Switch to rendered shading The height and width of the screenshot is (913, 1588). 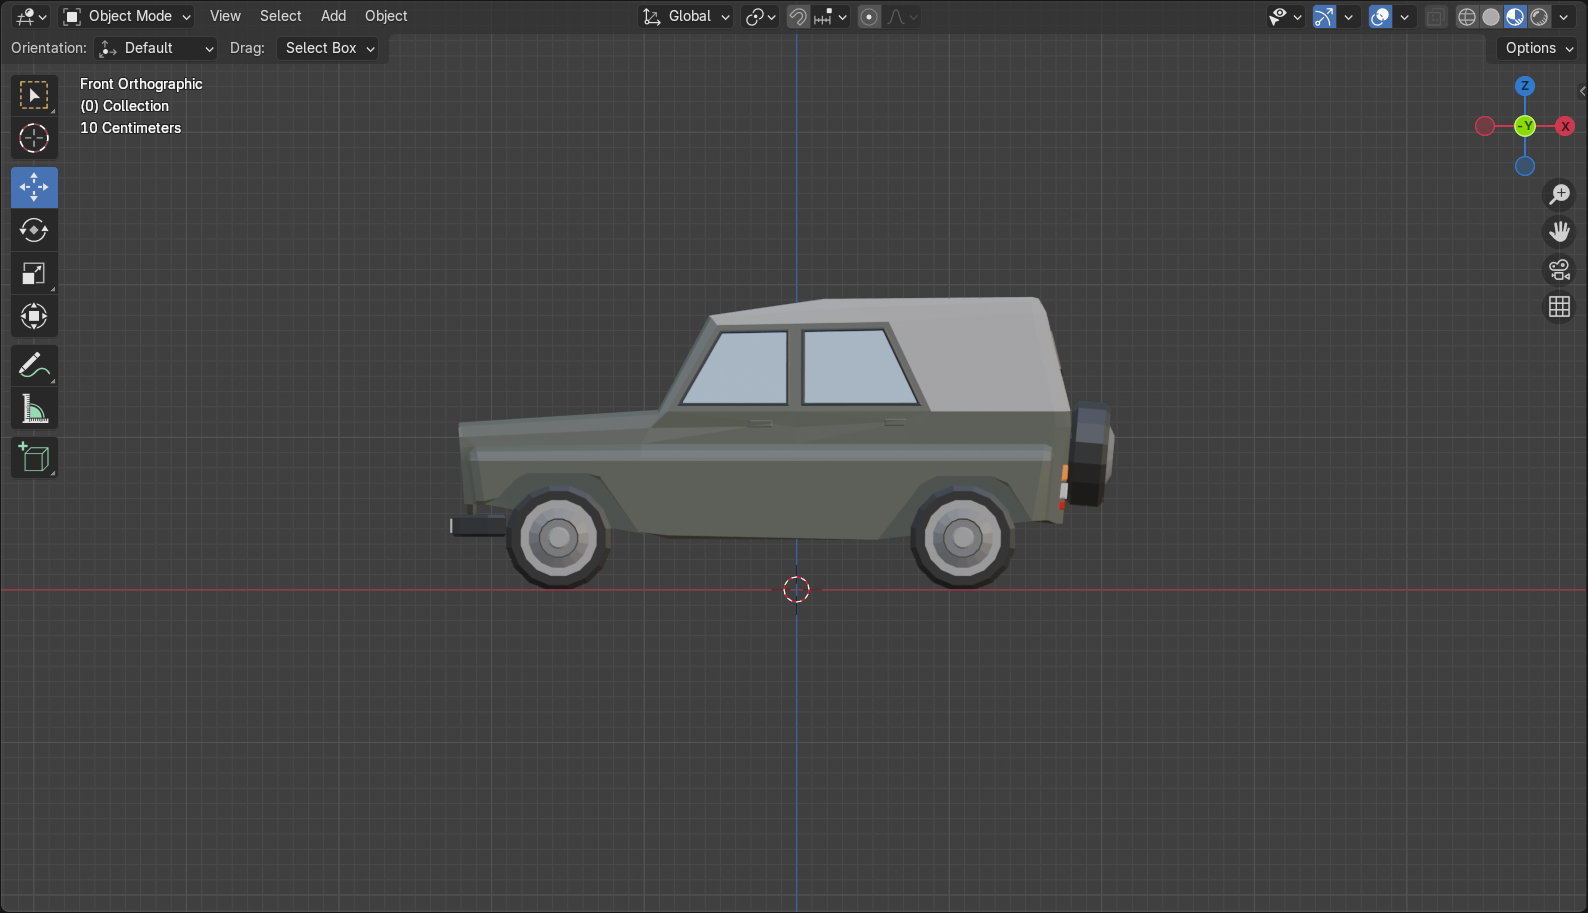tap(1539, 16)
